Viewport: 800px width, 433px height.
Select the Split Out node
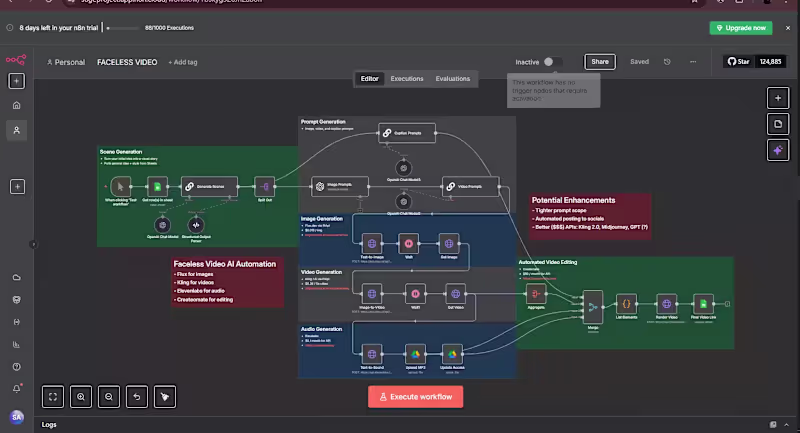(x=264, y=187)
